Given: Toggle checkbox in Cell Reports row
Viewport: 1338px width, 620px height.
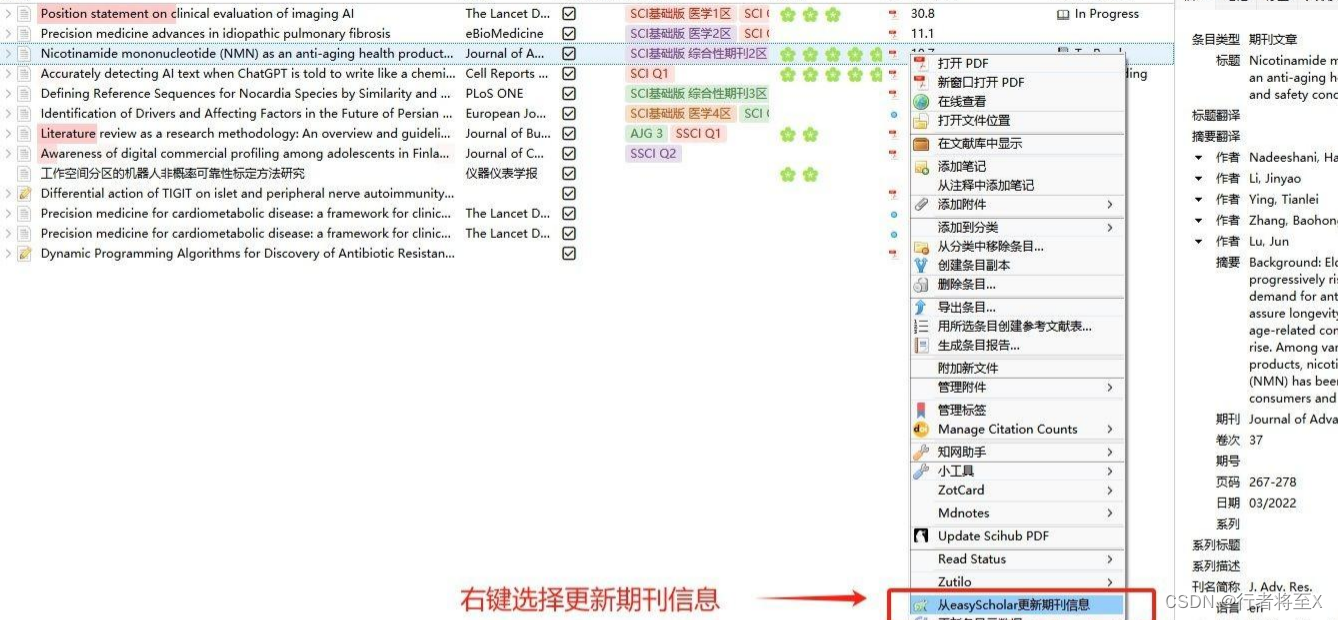Looking at the screenshot, I should [x=569, y=74].
